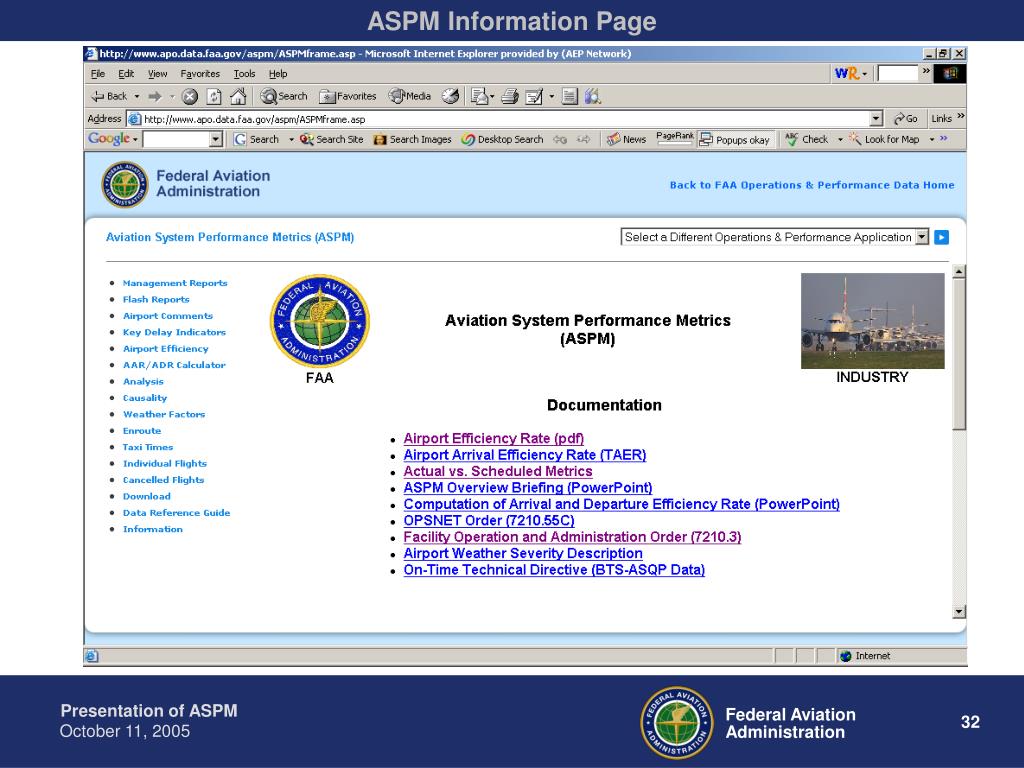The width and height of the screenshot is (1024, 768).
Task: Click Look for Map button
Action: coord(884,139)
